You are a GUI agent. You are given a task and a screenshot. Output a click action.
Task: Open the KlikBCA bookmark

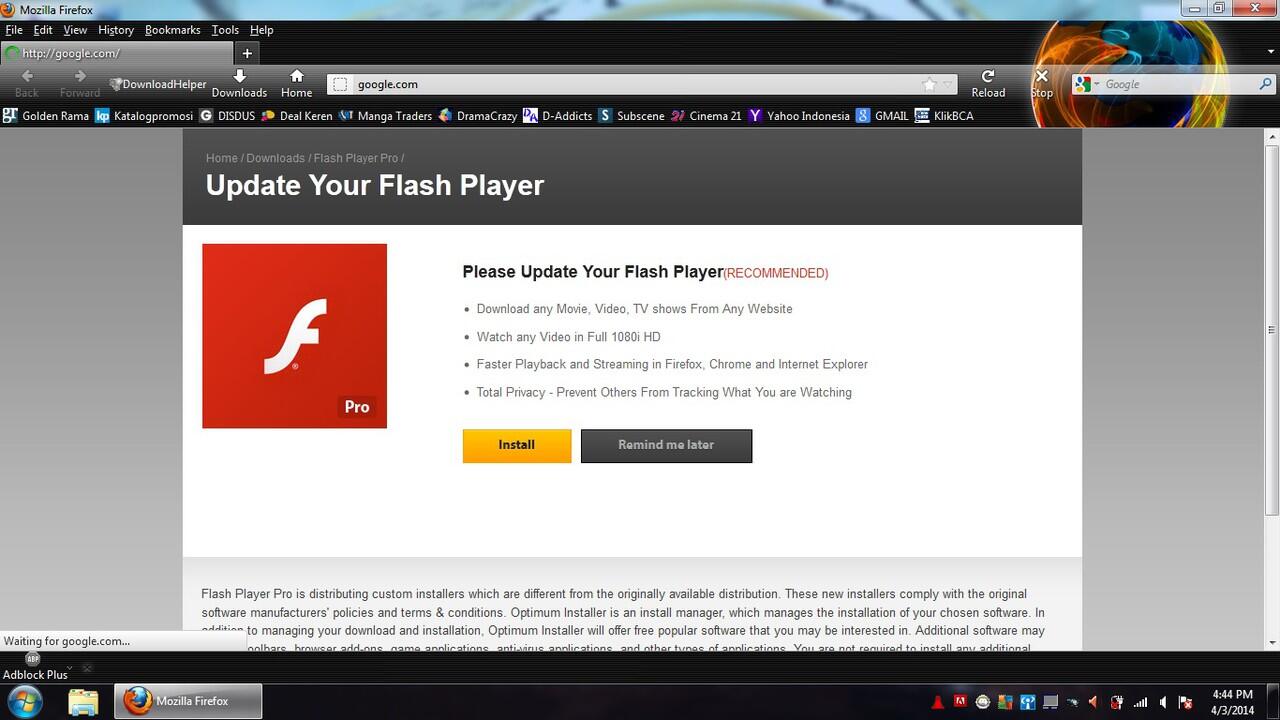tap(944, 116)
